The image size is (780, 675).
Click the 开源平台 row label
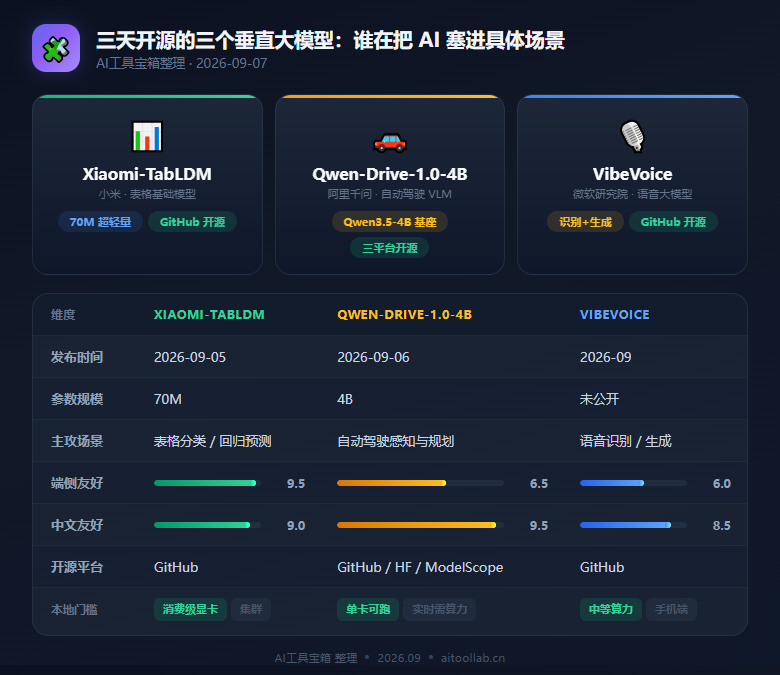77,567
